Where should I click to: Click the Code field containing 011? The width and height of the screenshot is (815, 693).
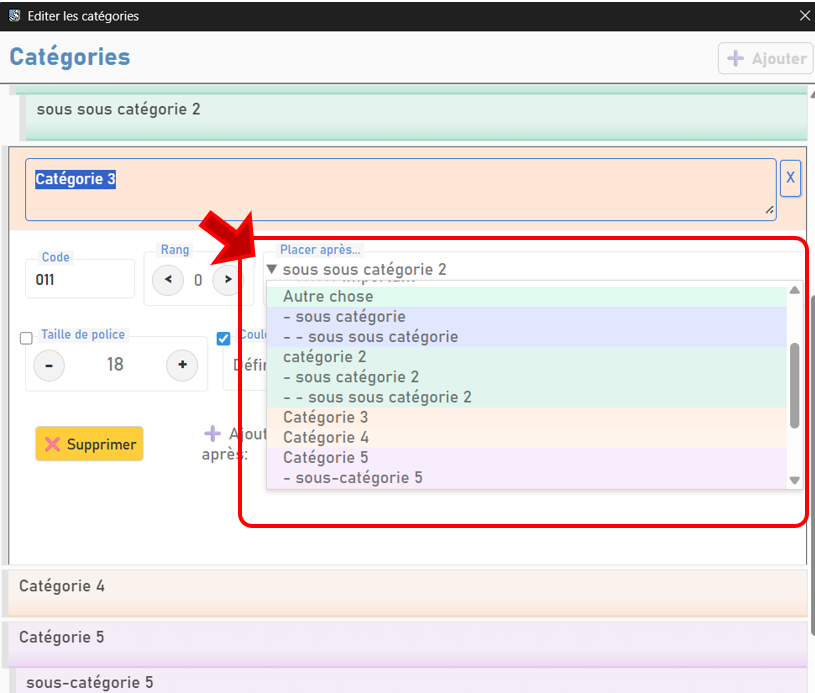(x=80, y=279)
